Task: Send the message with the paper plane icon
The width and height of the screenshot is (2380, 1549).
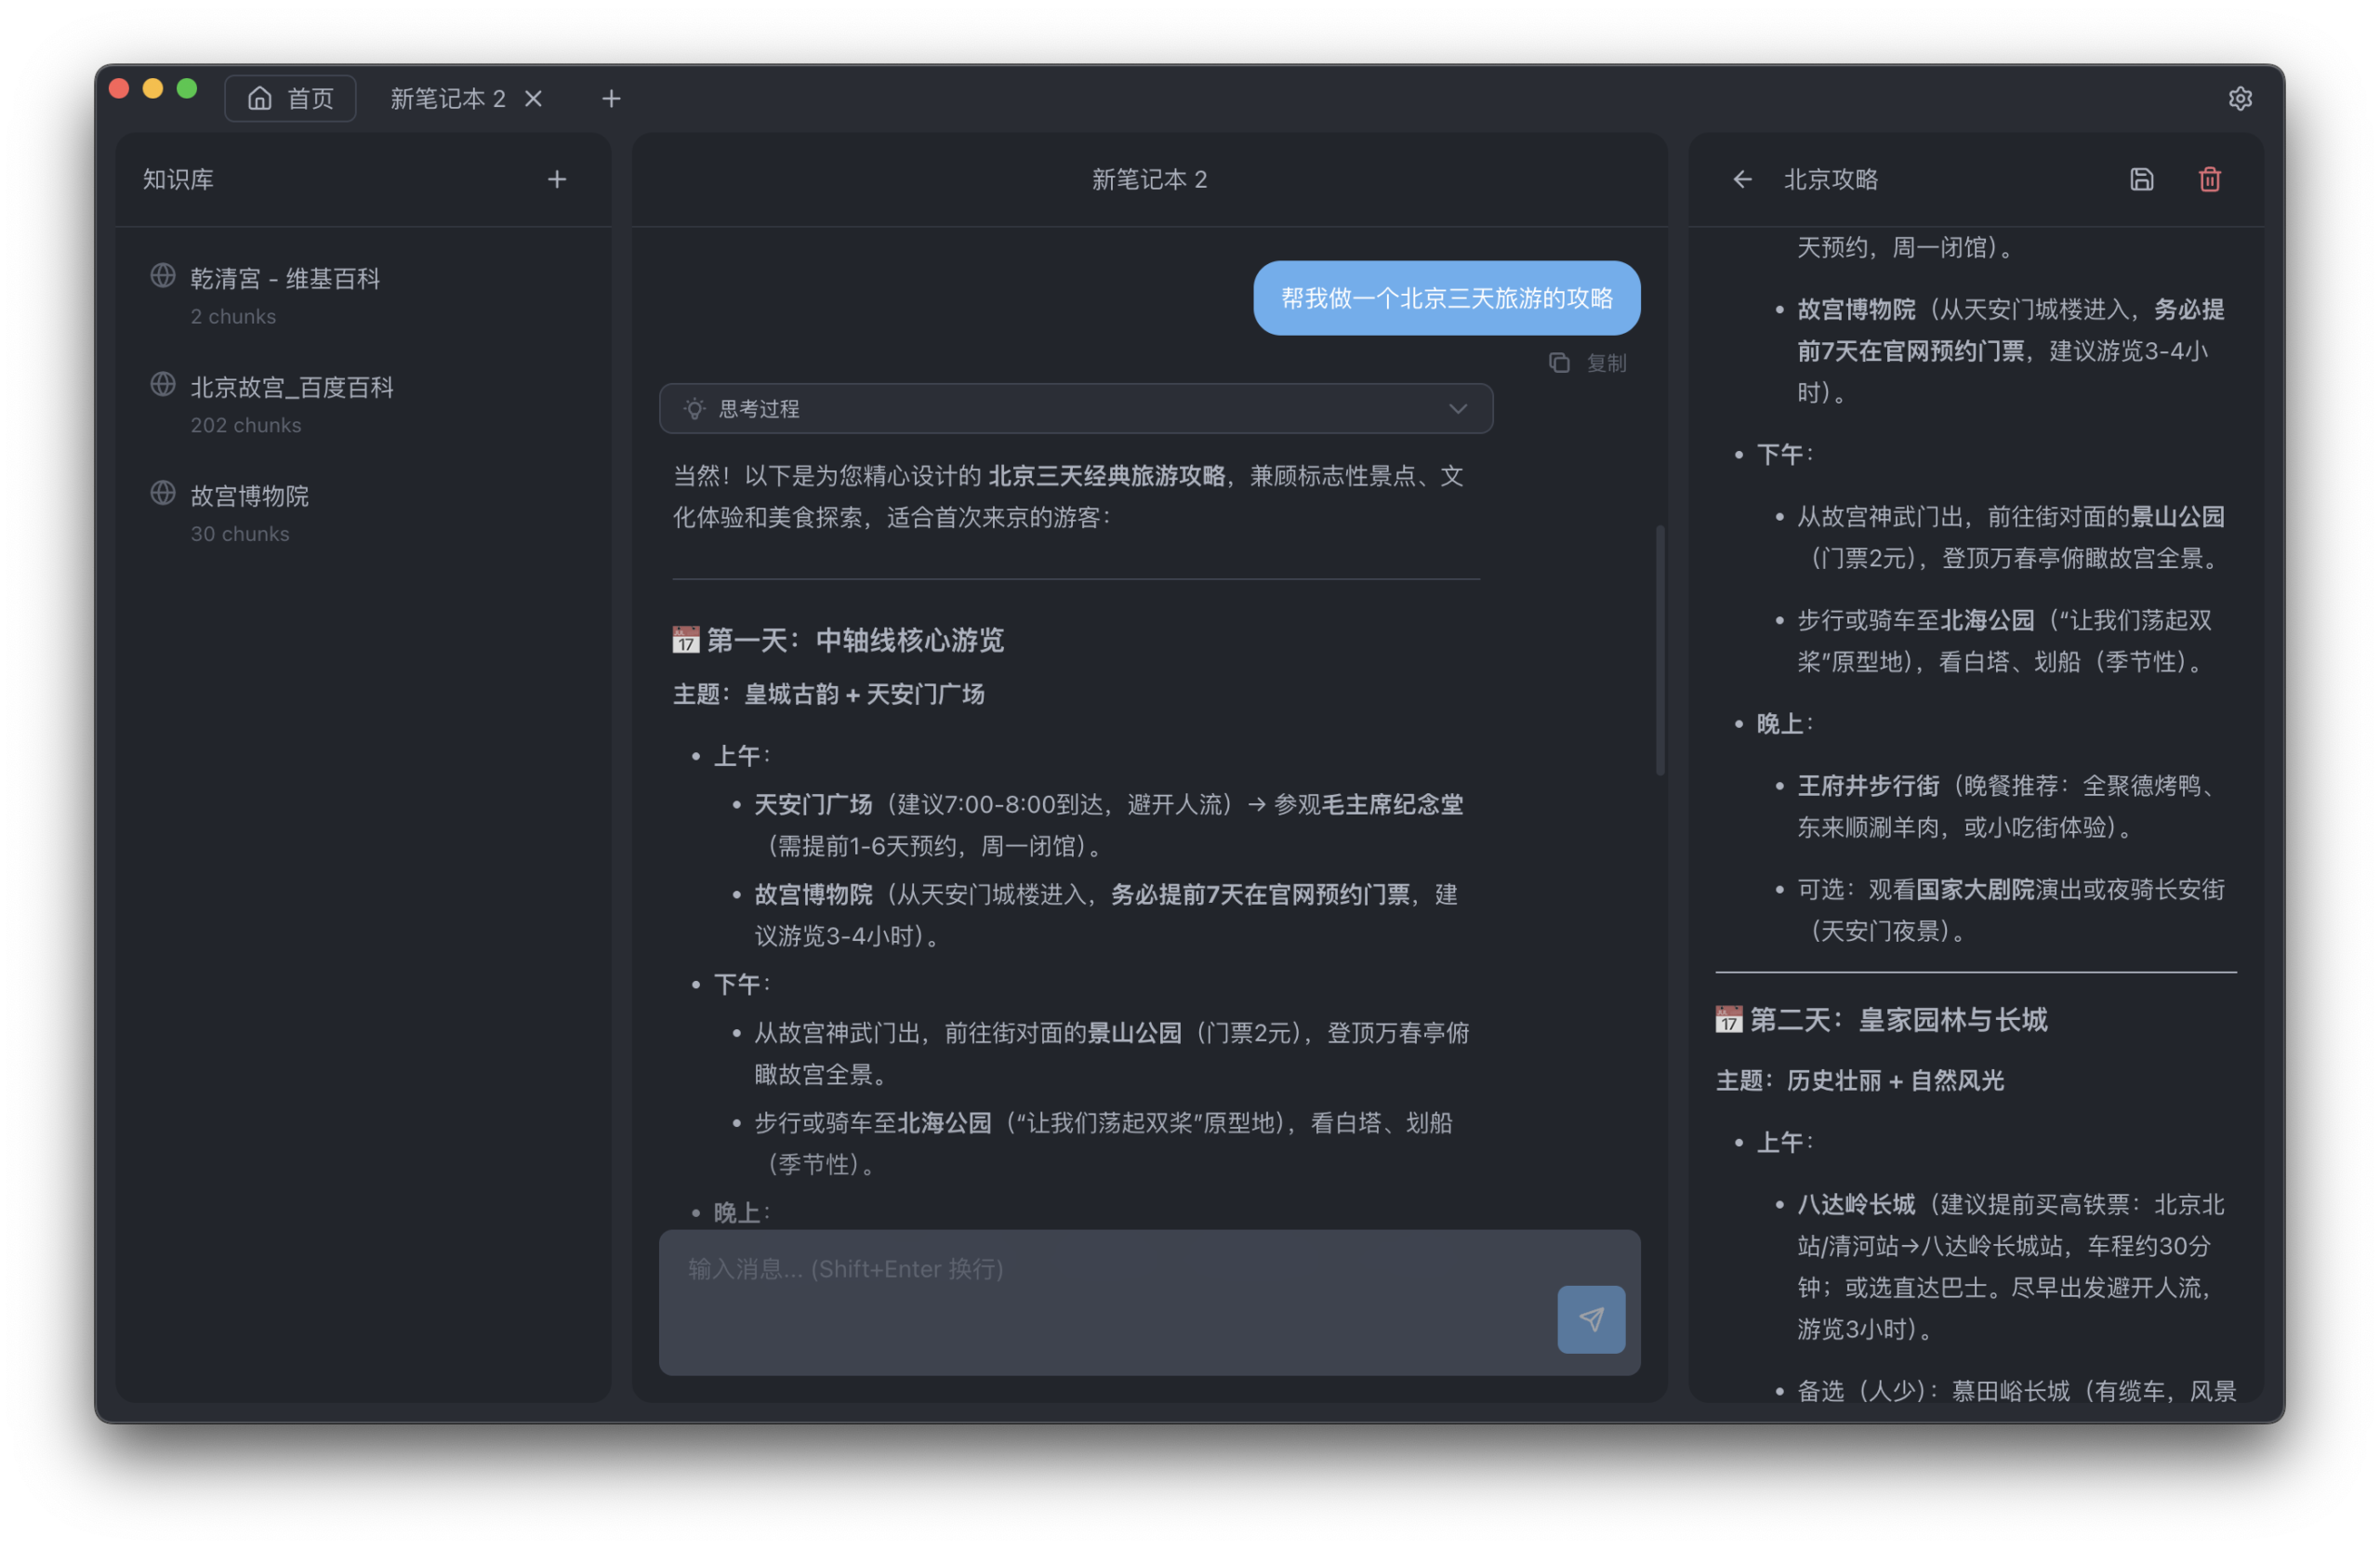Action: click(x=1590, y=1320)
